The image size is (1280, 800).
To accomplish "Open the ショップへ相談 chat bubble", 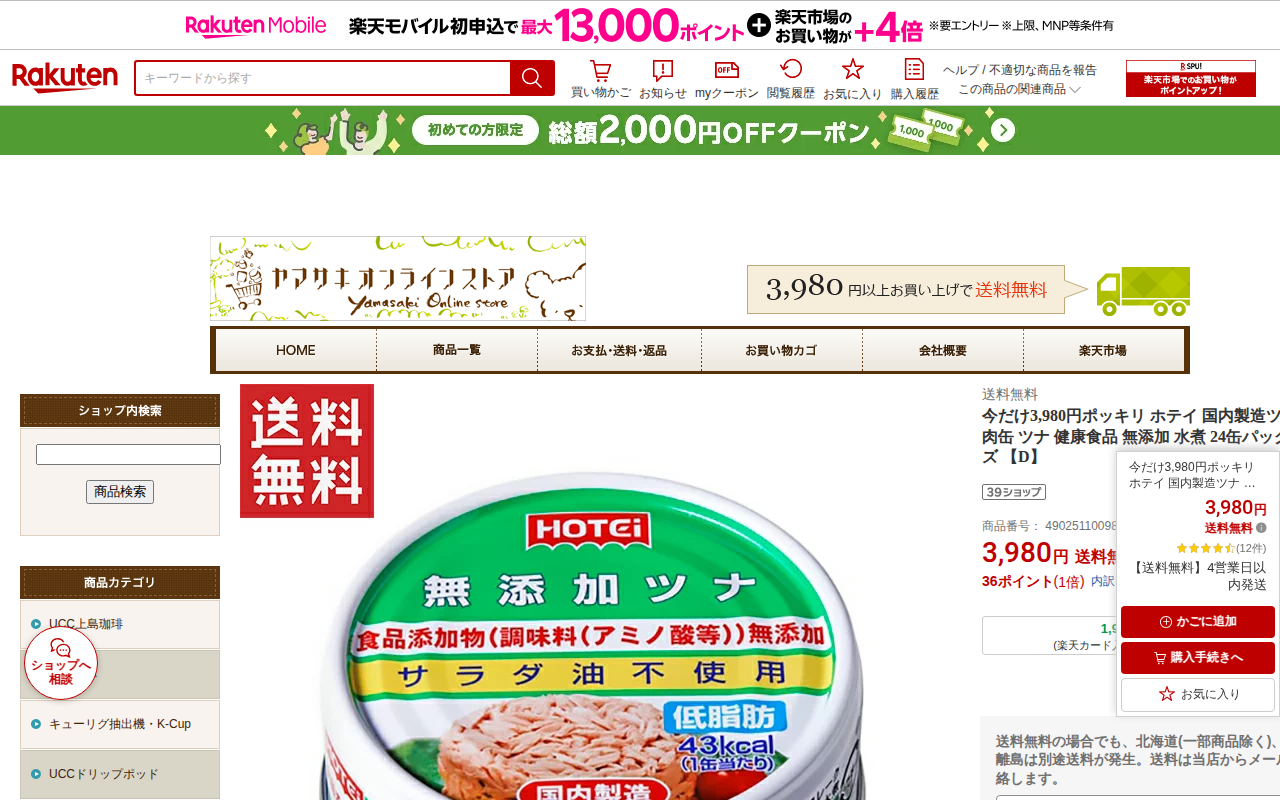I will pos(61,663).
